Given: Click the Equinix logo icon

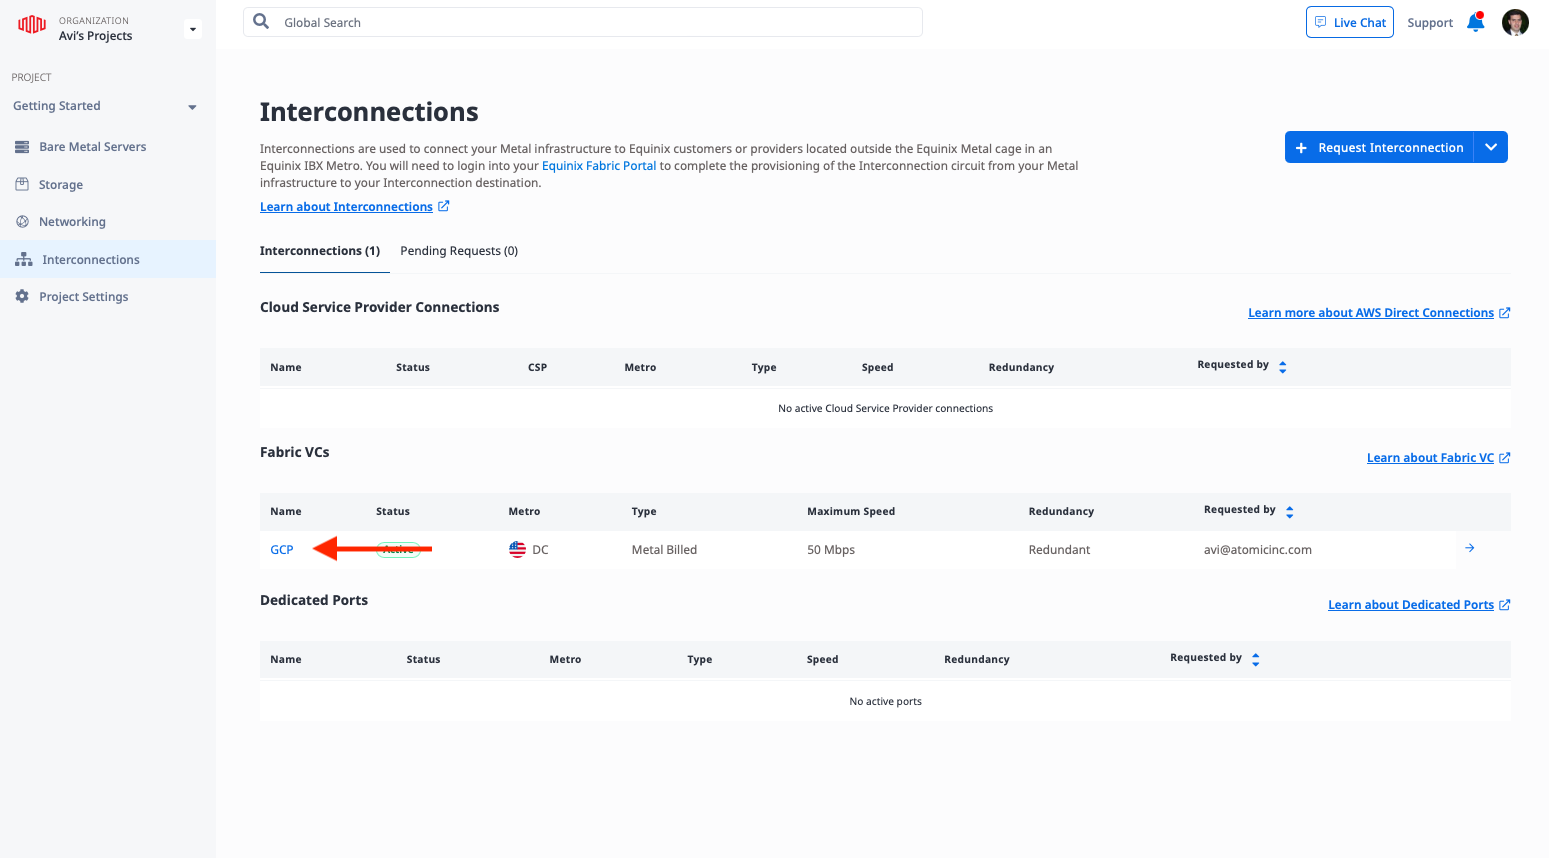Looking at the screenshot, I should coord(32,24).
